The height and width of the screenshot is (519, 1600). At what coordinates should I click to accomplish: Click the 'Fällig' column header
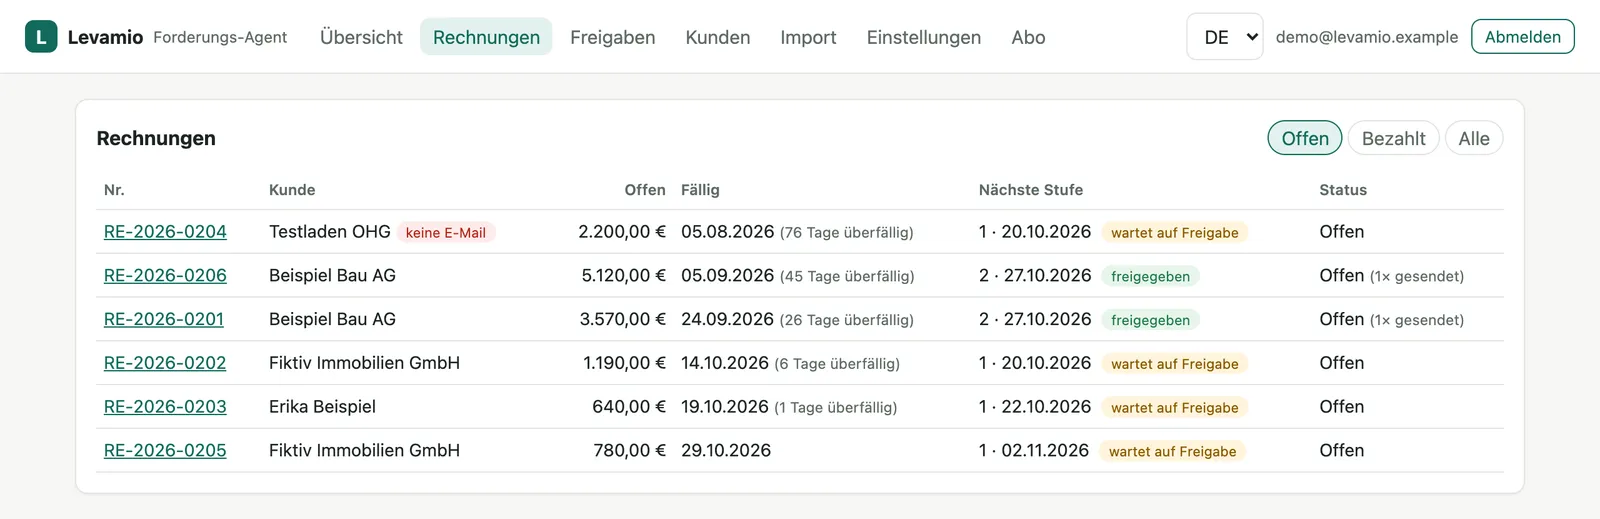point(700,190)
